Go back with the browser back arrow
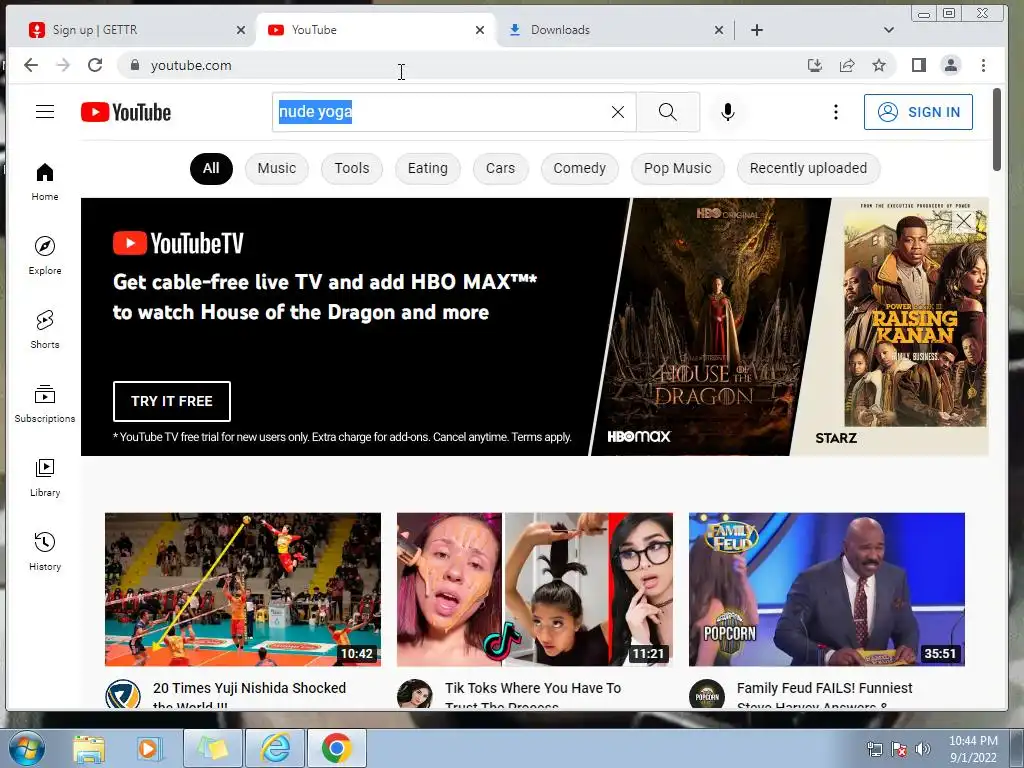 (x=31, y=65)
